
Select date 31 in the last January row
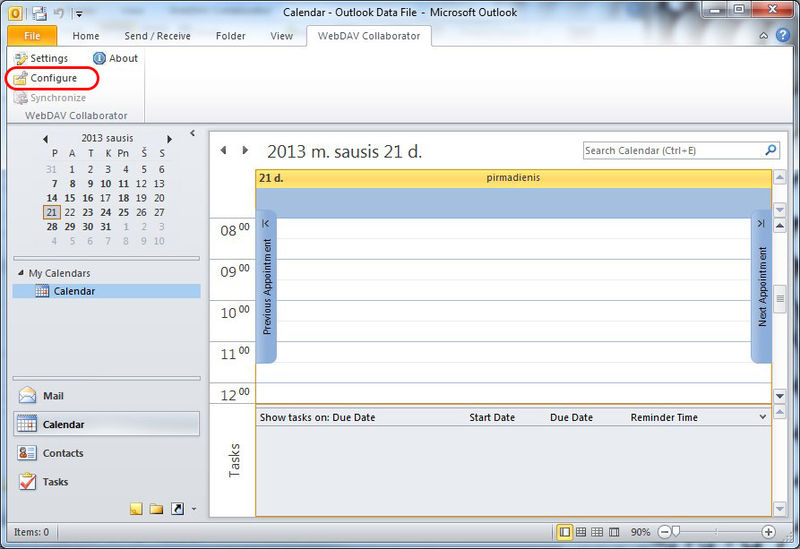[x=106, y=227]
